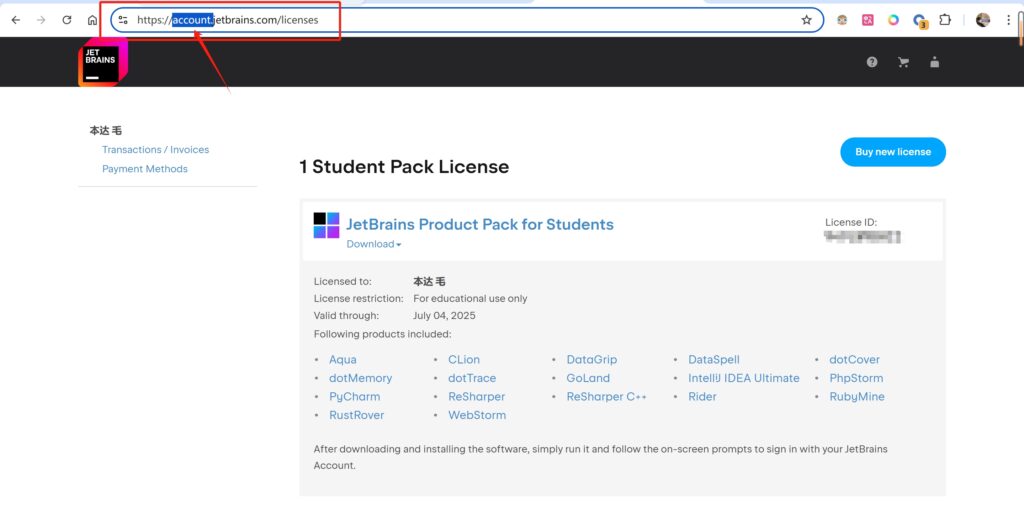
Task: Go to browser home page icon
Action: click(x=93, y=20)
